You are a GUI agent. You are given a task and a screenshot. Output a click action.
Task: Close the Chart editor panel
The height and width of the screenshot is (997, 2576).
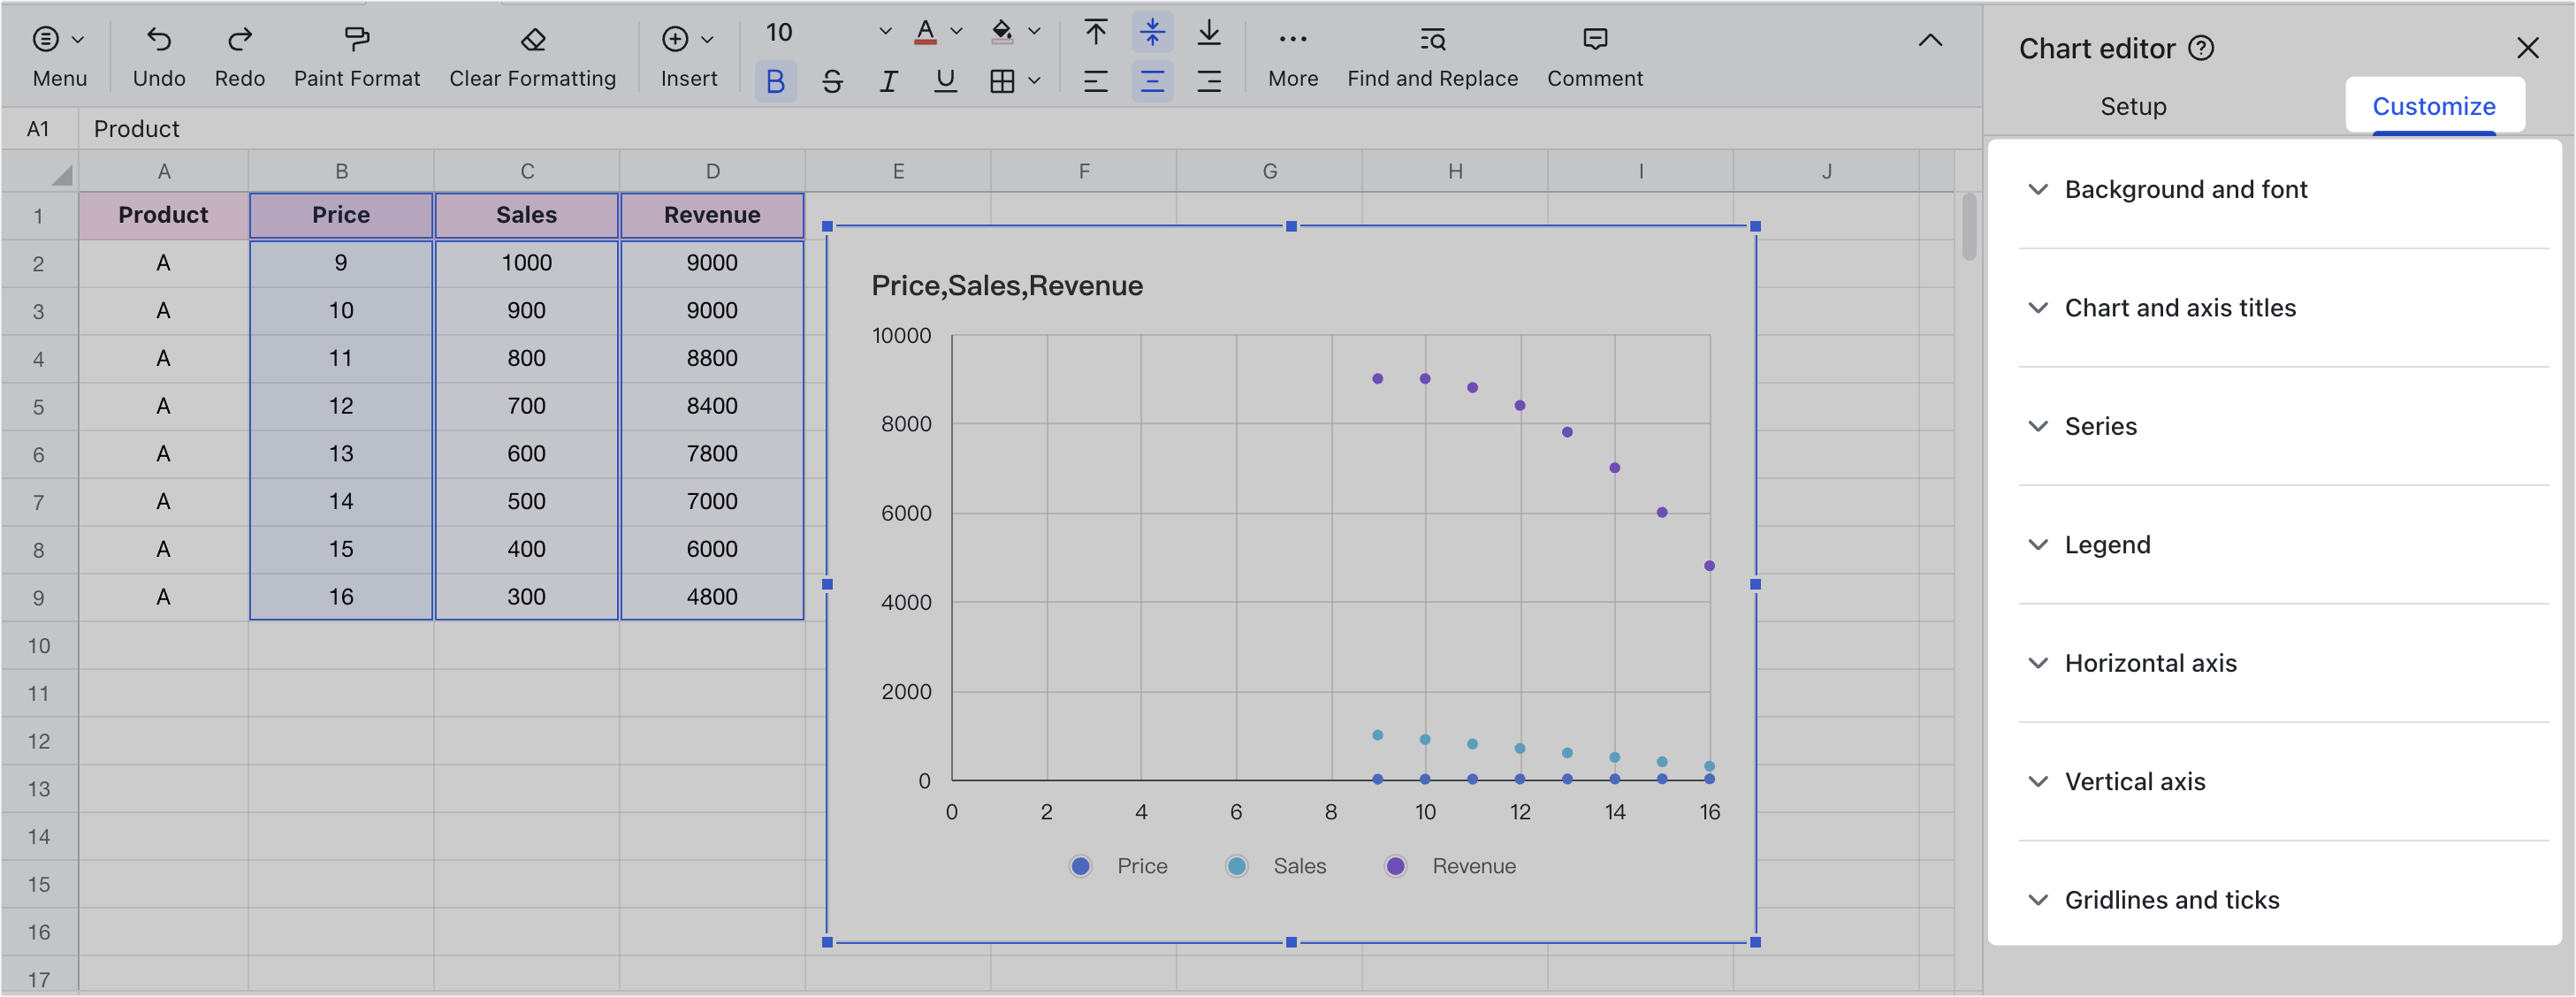point(2527,48)
